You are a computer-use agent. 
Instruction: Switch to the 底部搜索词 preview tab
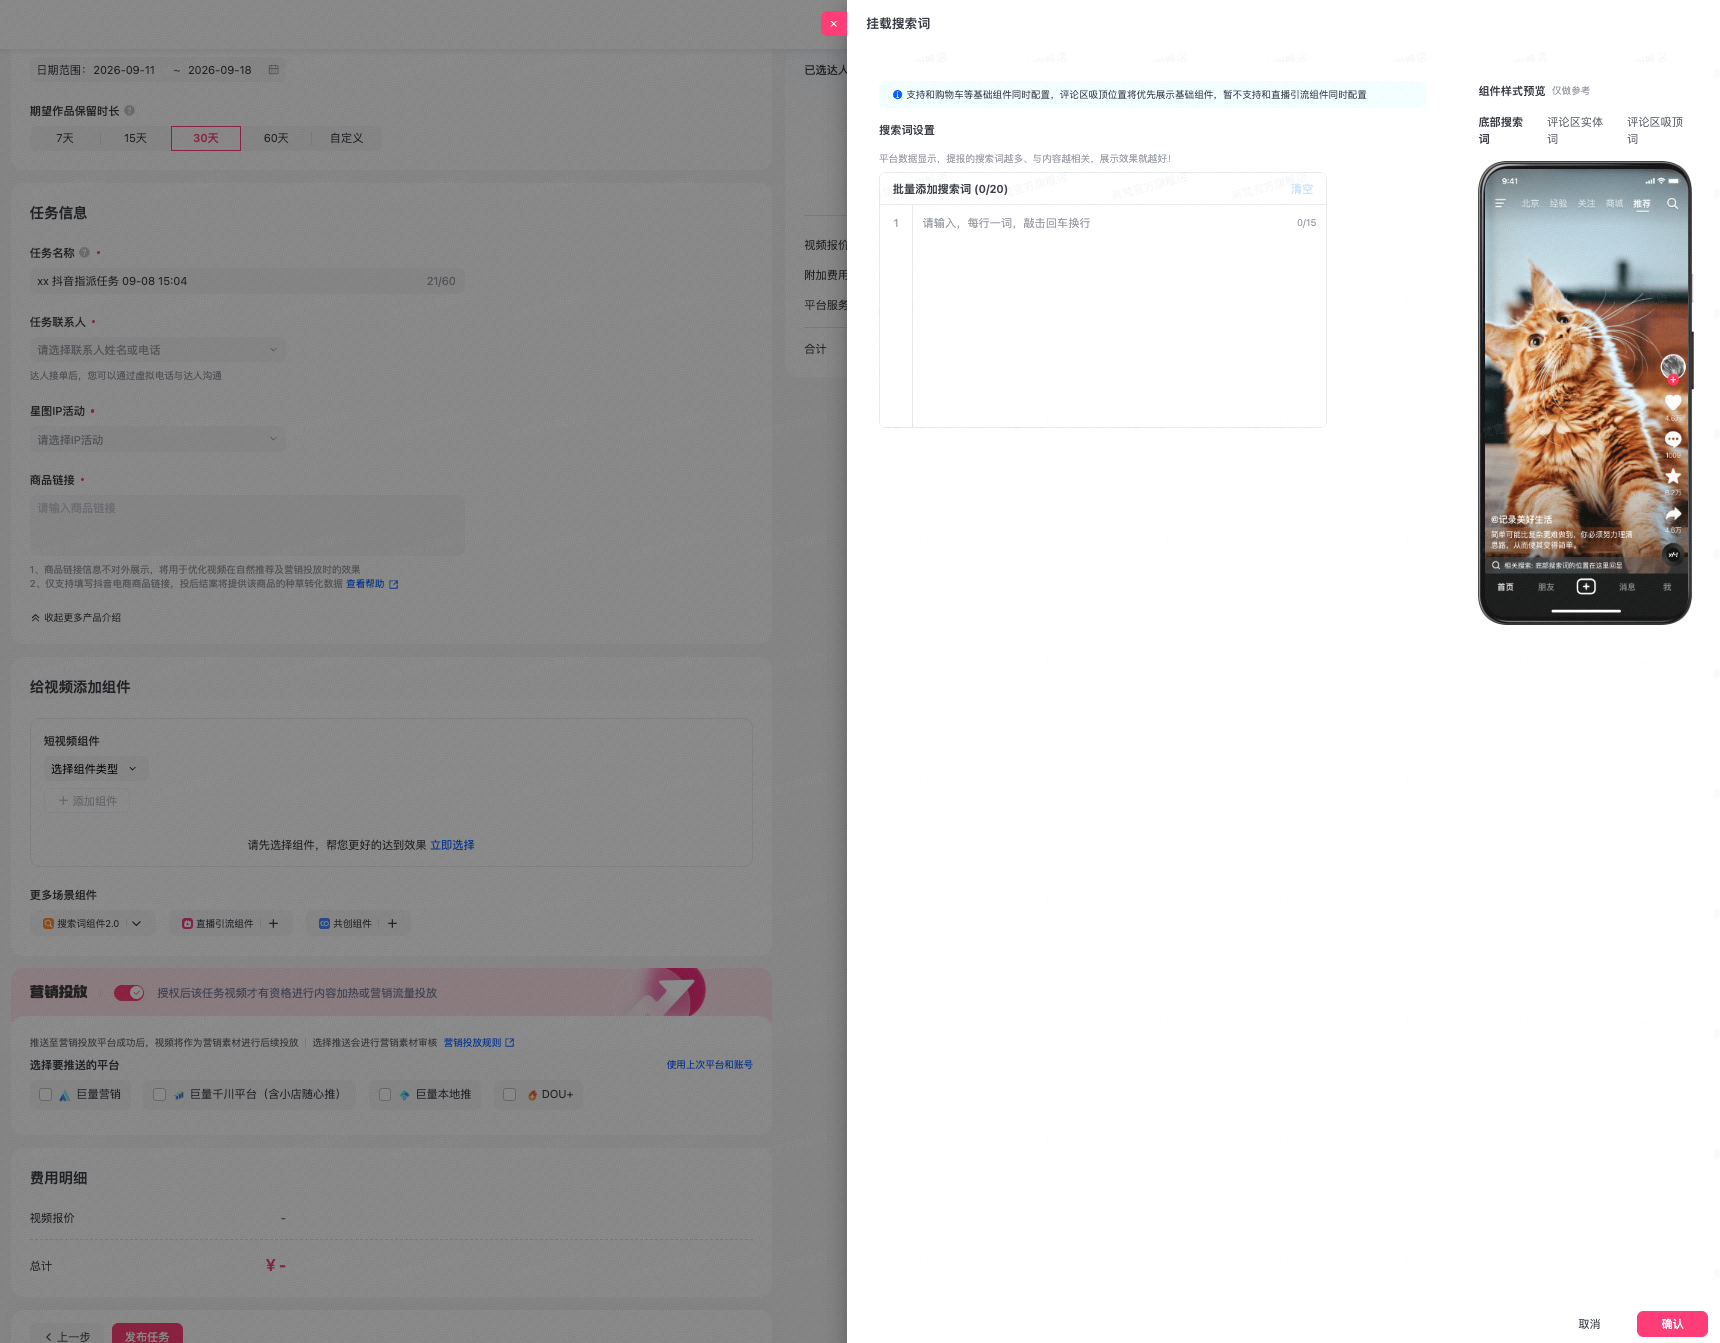click(x=1500, y=131)
